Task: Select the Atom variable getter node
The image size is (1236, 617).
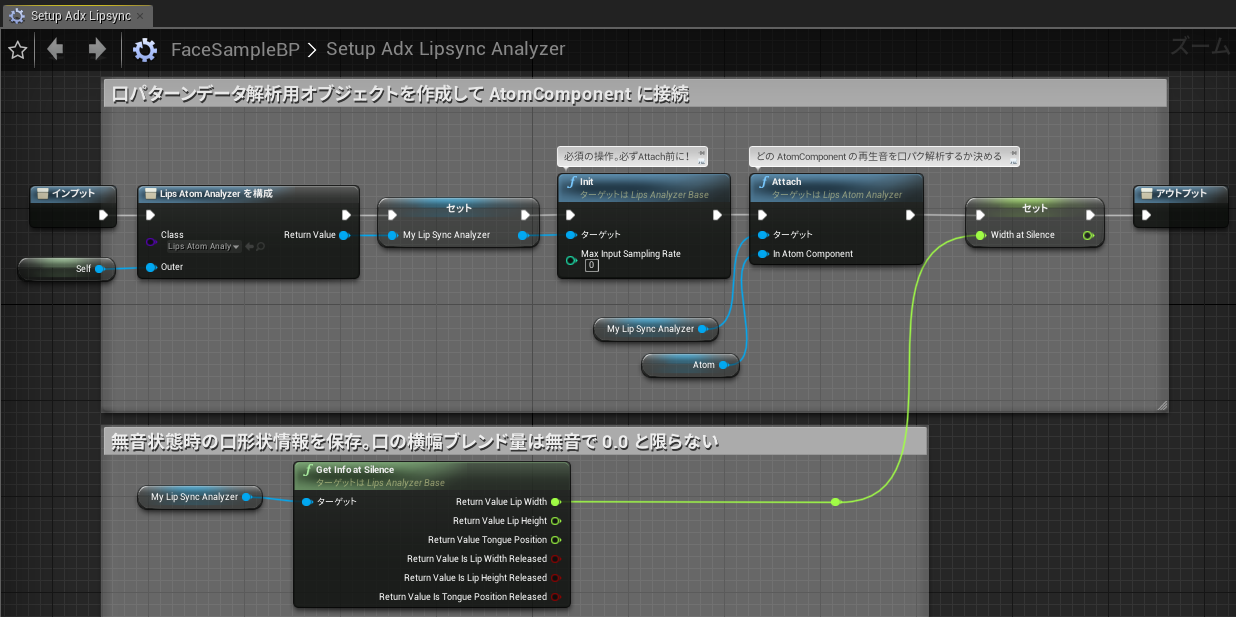Action: 690,365
